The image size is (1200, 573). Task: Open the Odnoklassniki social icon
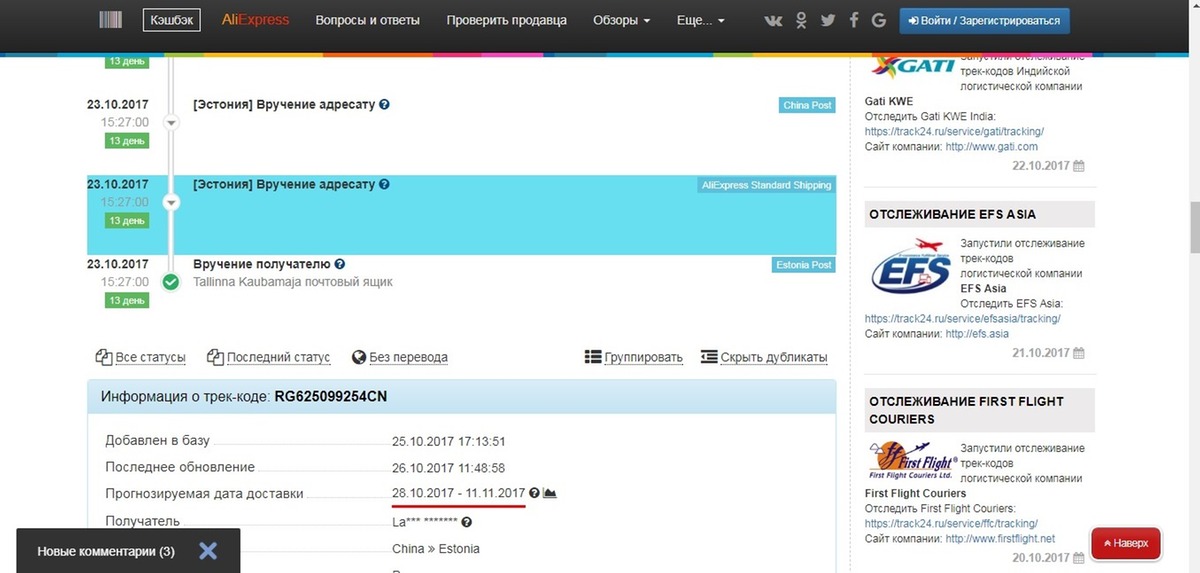(x=801, y=20)
